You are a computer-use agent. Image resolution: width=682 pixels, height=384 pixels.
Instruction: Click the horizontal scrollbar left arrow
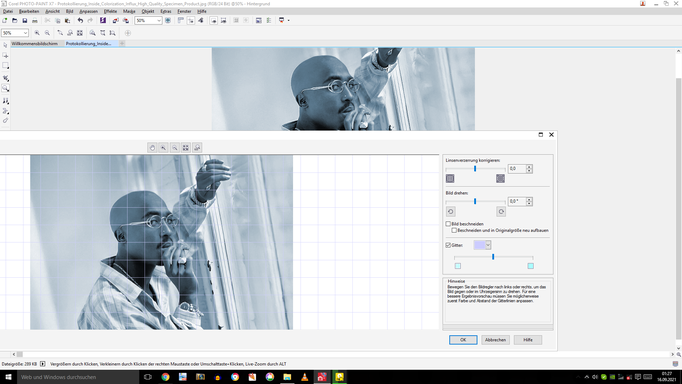click(x=14, y=354)
